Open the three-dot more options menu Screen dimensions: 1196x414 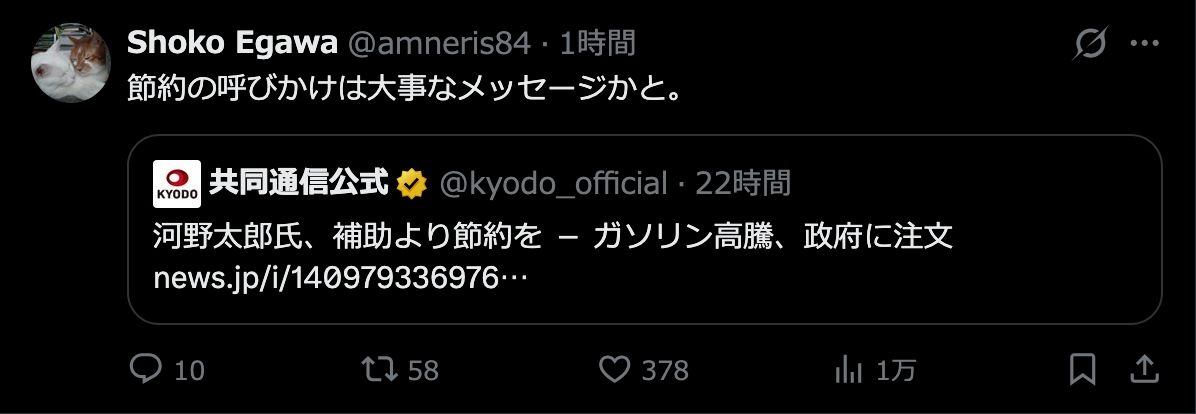pos(1144,44)
